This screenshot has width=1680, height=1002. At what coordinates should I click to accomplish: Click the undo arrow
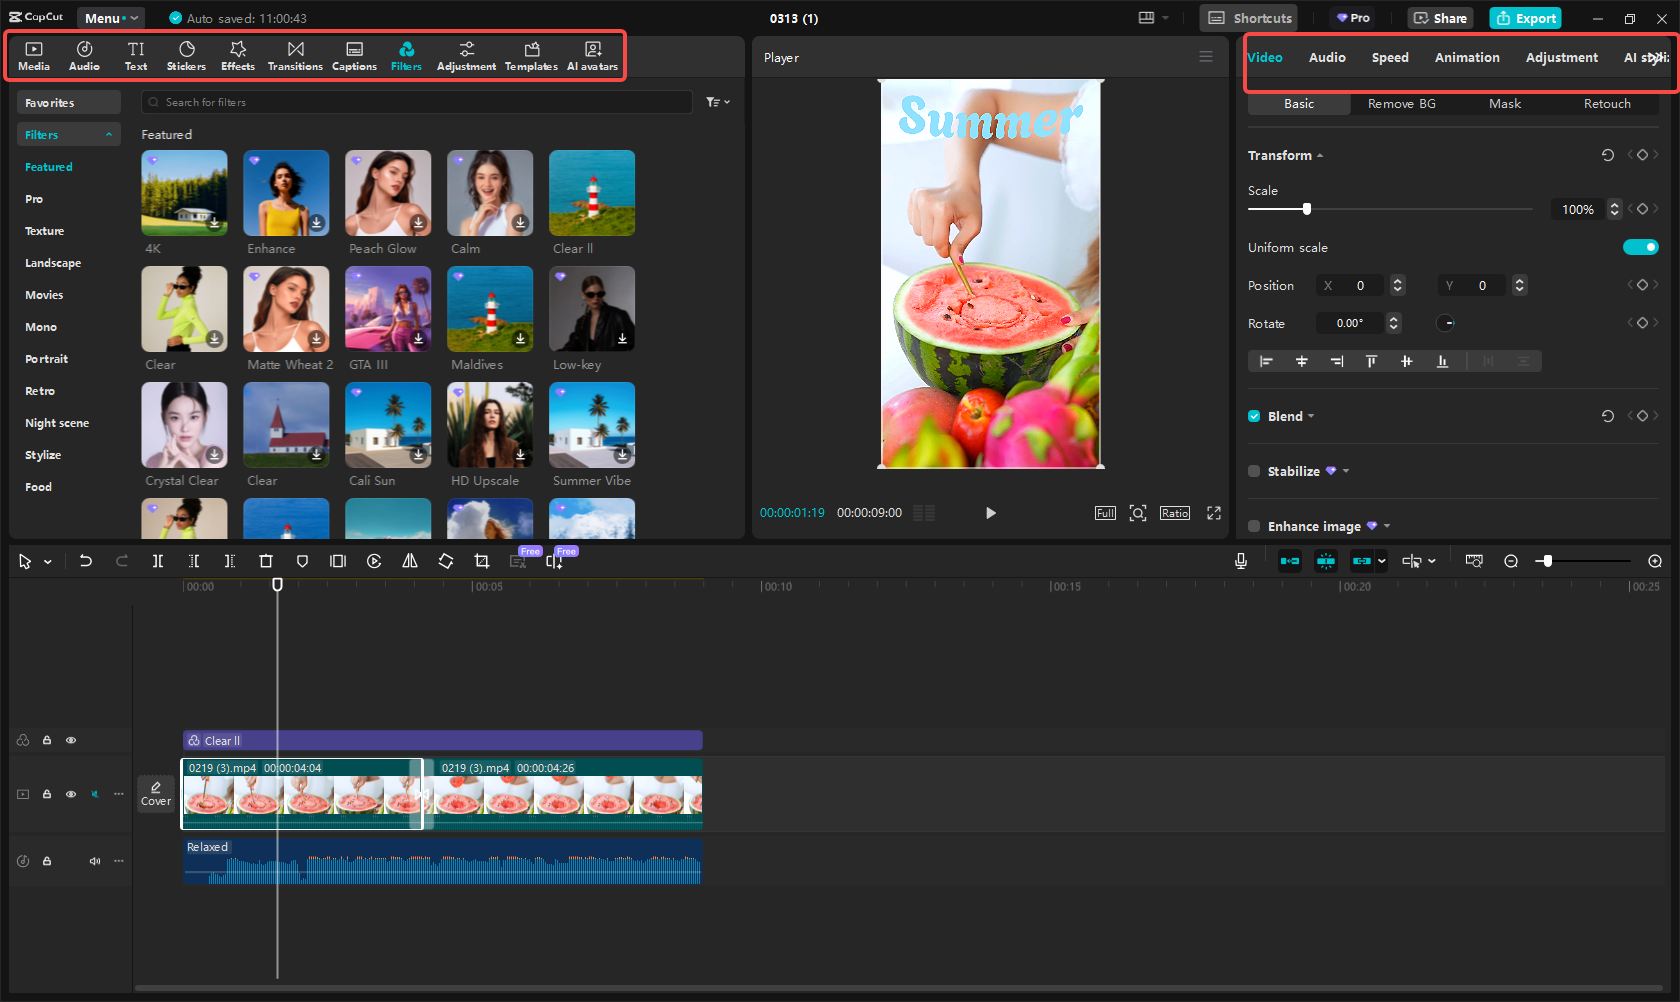[86, 562]
